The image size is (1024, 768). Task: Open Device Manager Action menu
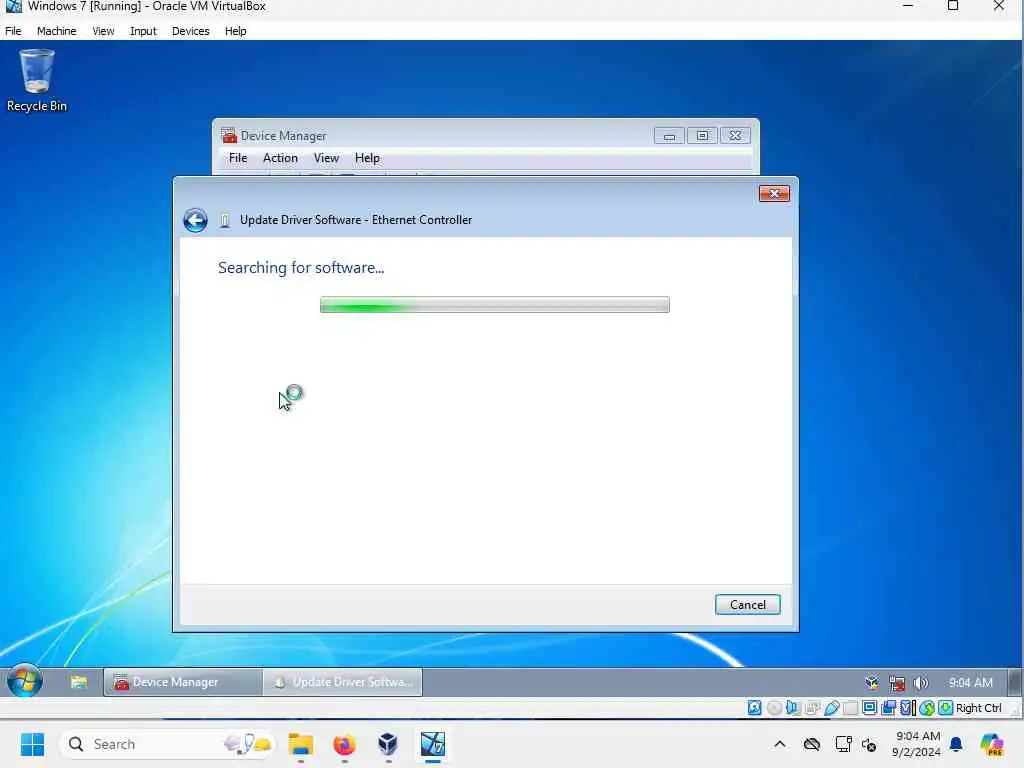(280, 158)
